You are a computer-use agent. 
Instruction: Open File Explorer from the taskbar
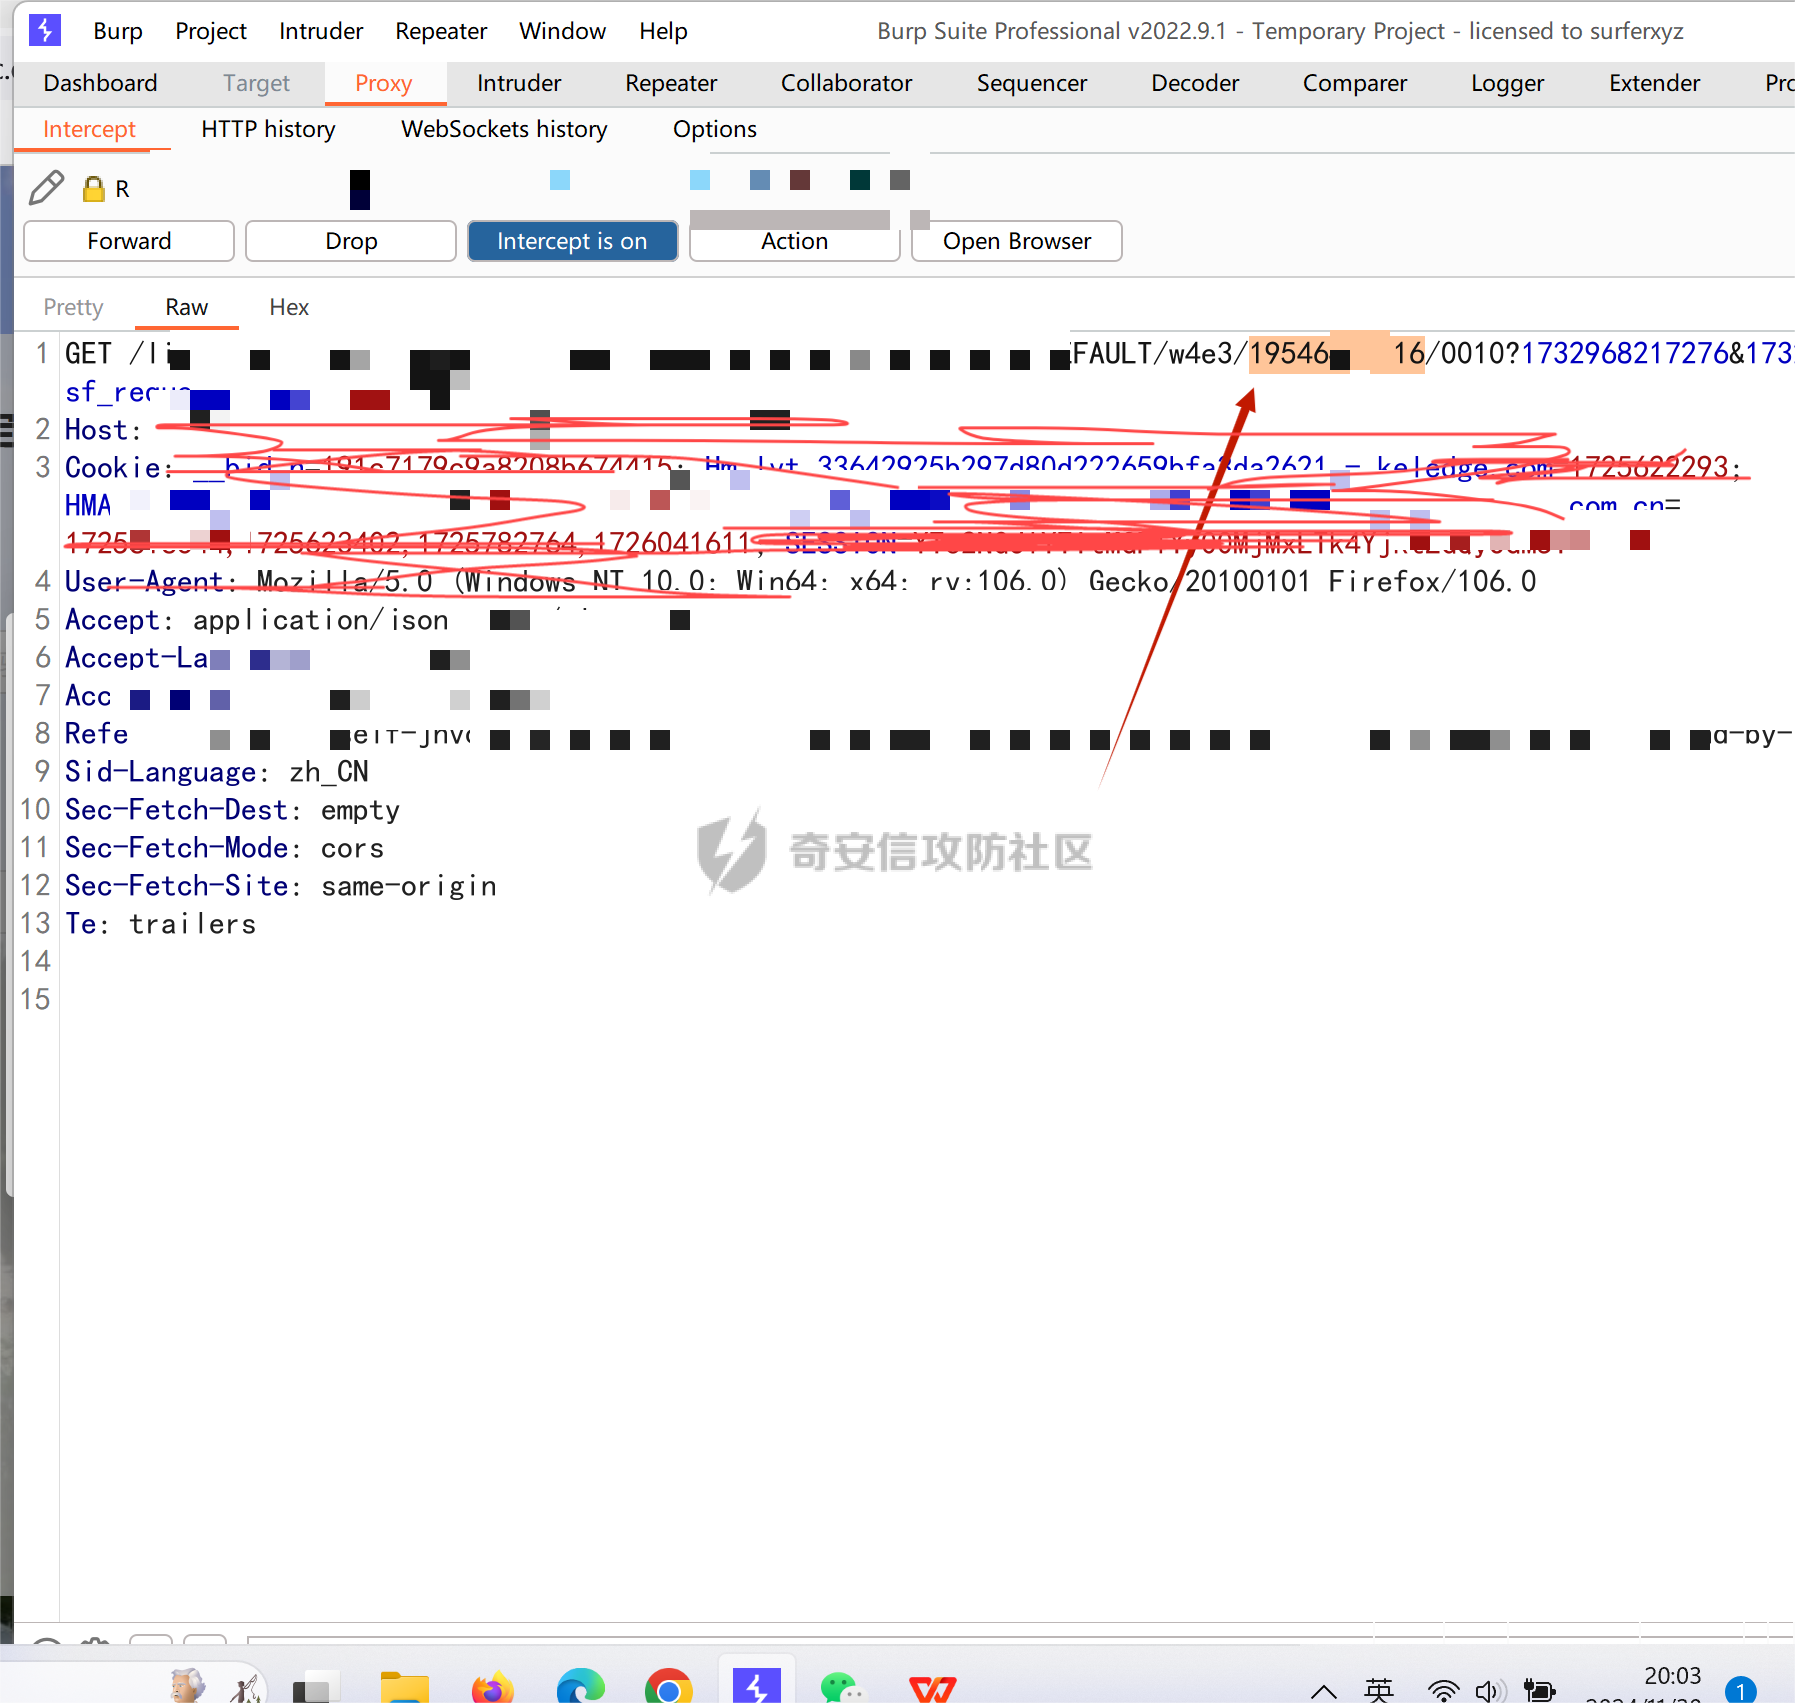pos(404,1688)
